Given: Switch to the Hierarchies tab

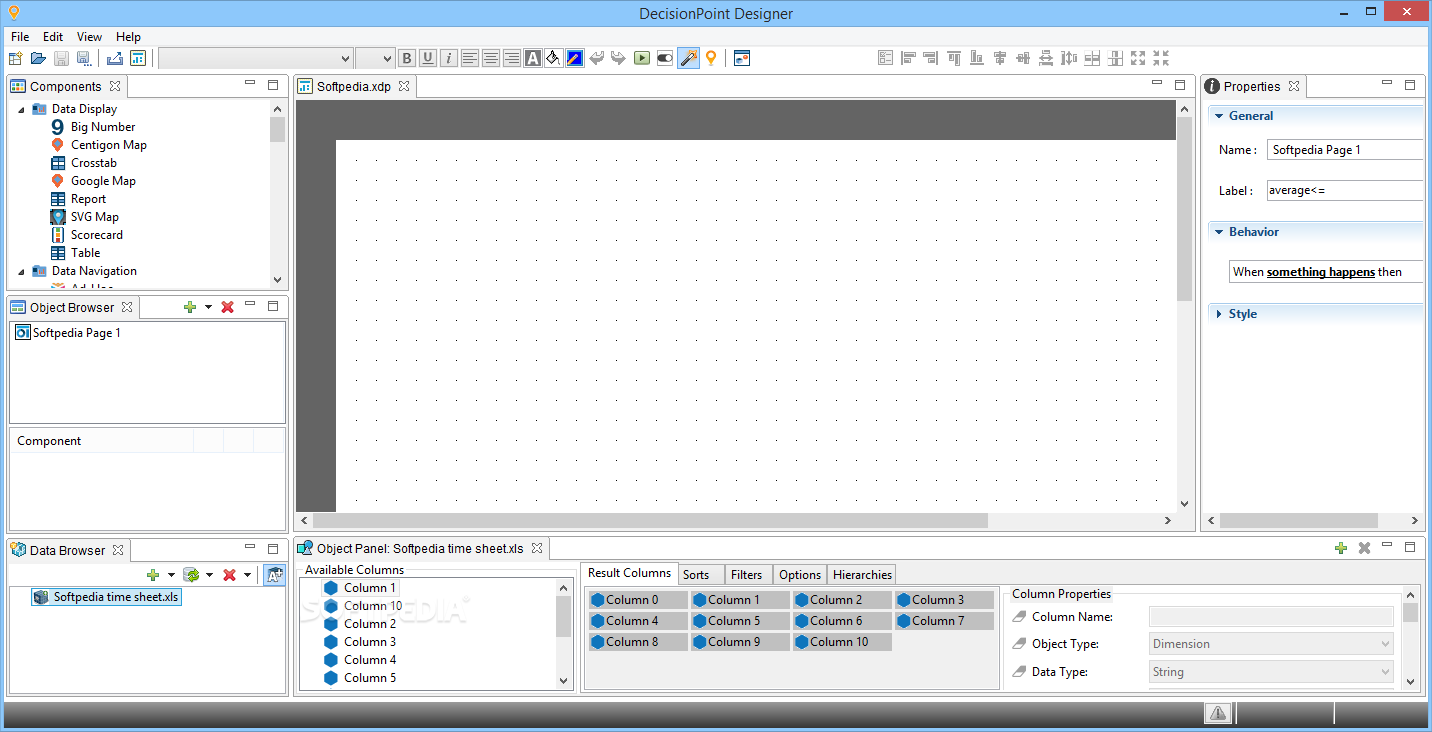Looking at the screenshot, I should pyautogui.click(x=862, y=574).
